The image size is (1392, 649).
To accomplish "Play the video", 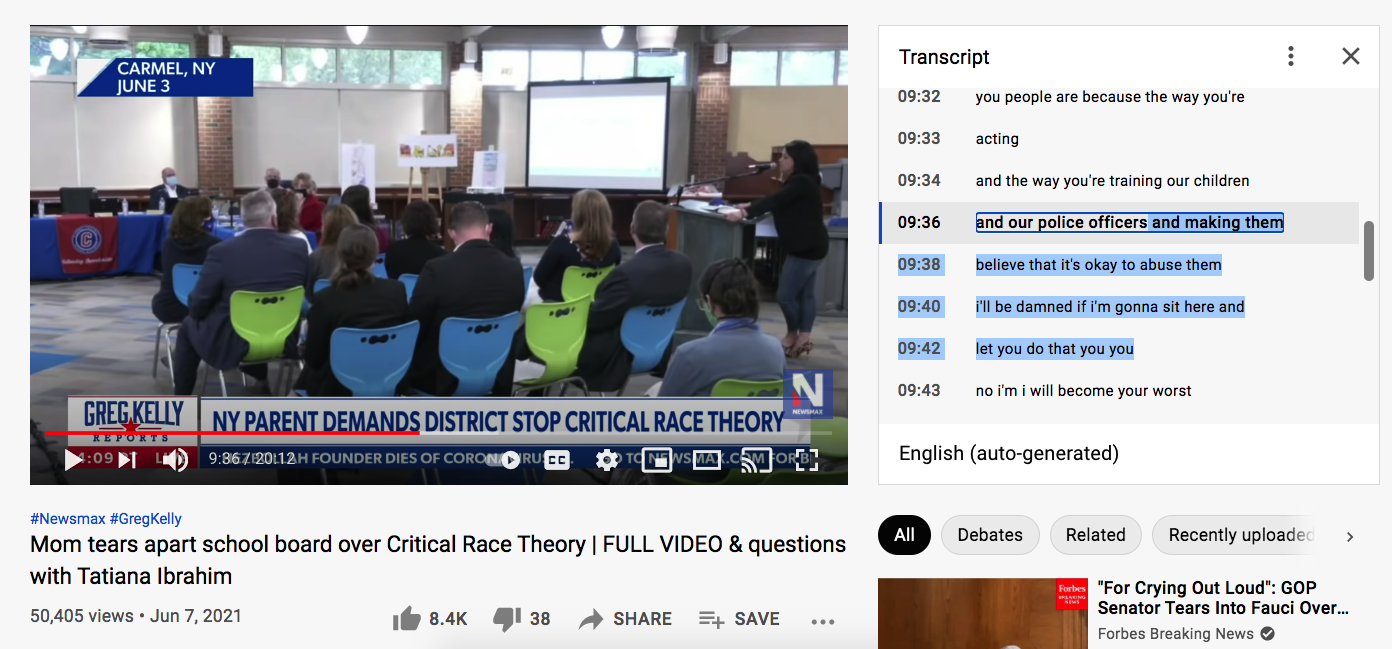I will (74, 460).
